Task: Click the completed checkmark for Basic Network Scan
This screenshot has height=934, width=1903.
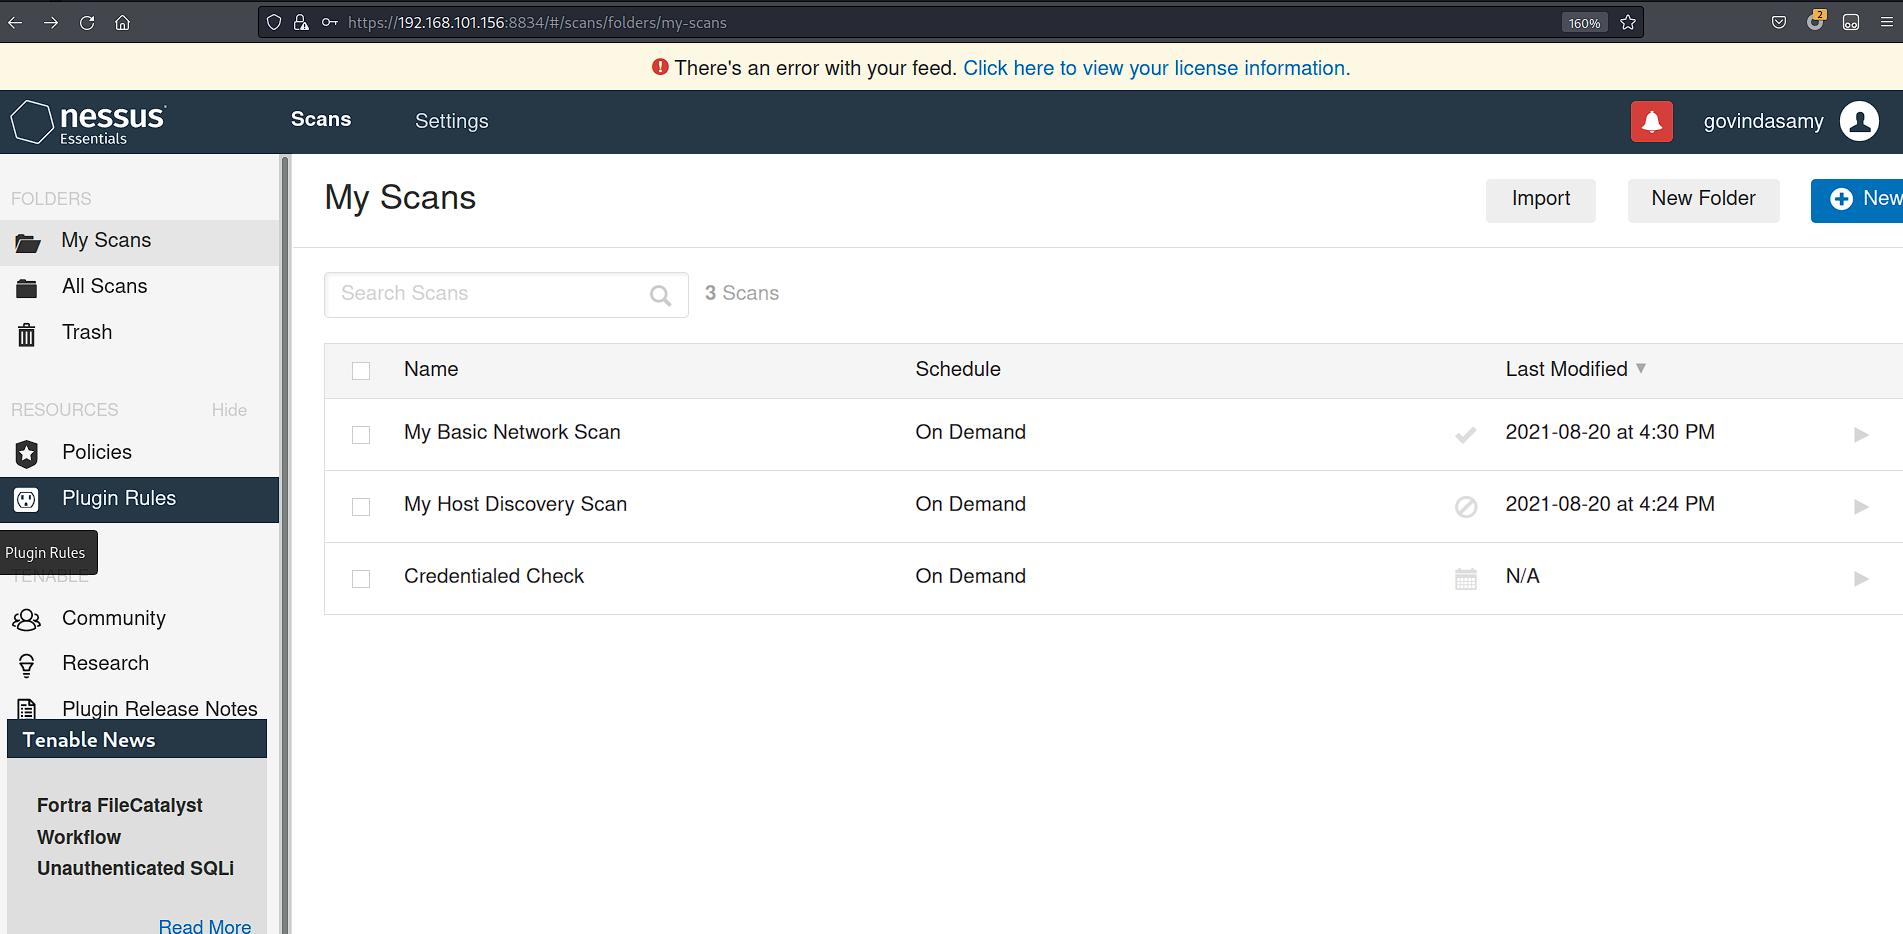Action: click(1465, 435)
